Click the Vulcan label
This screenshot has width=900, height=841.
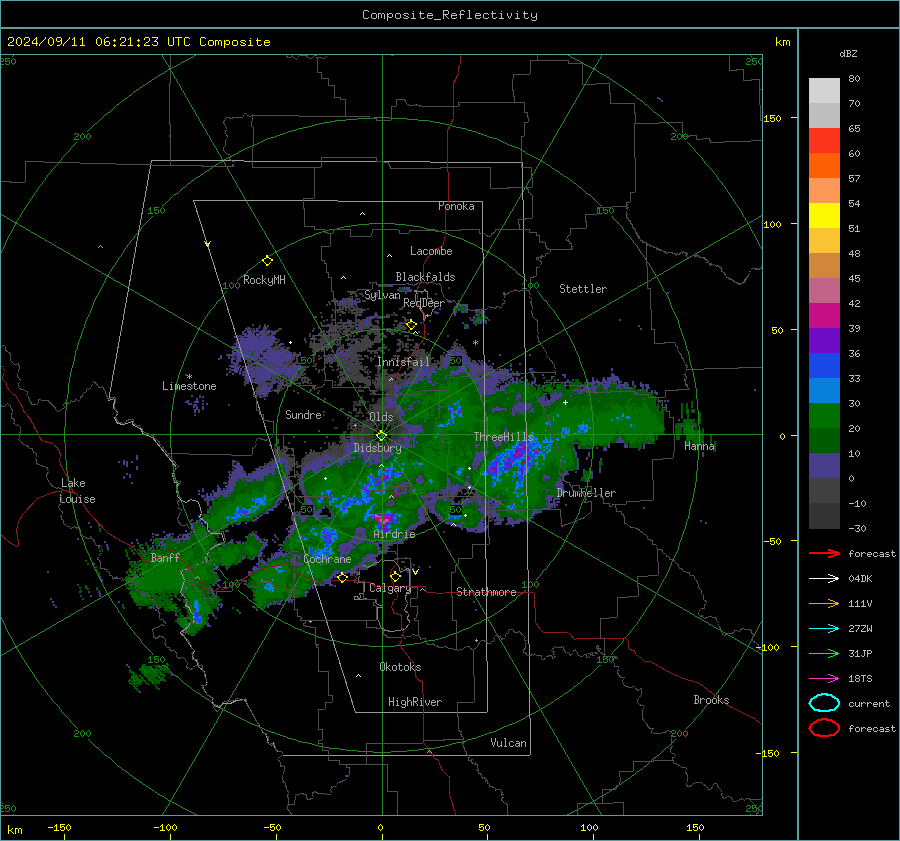click(x=508, y=743)
